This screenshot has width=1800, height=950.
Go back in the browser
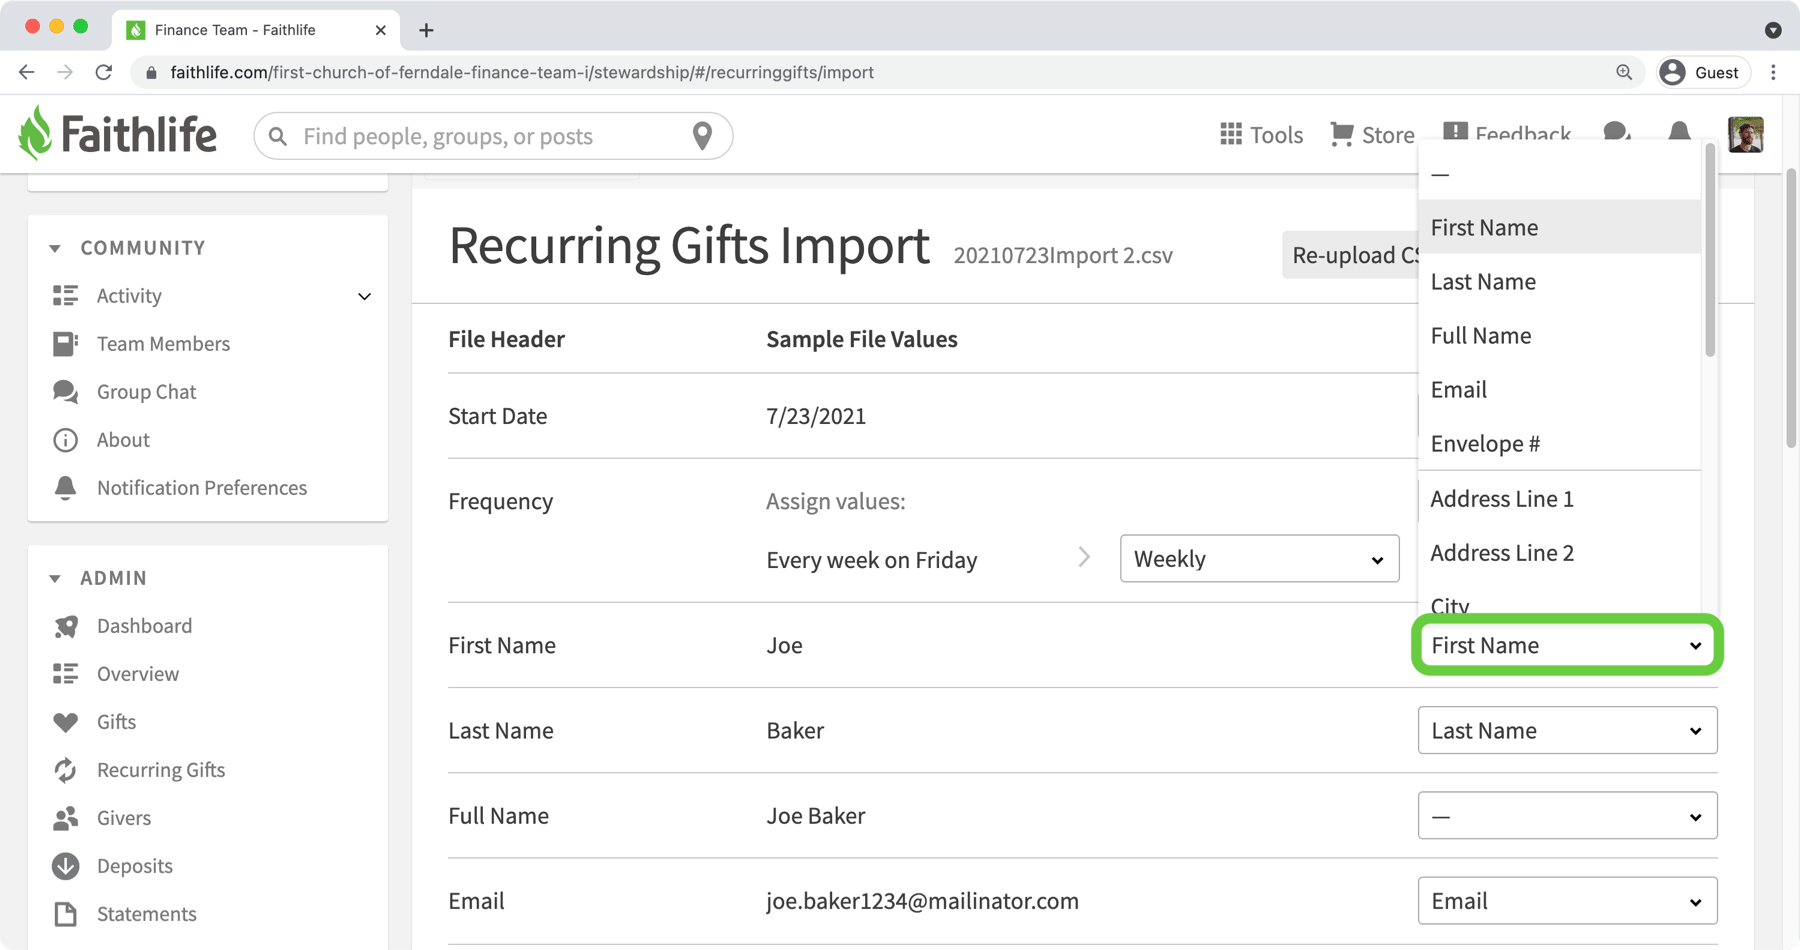point(27,72)
